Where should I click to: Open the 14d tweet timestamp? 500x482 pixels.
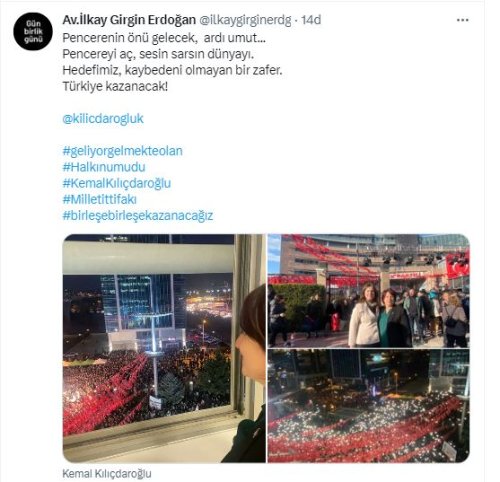click(x=311, y=20)
